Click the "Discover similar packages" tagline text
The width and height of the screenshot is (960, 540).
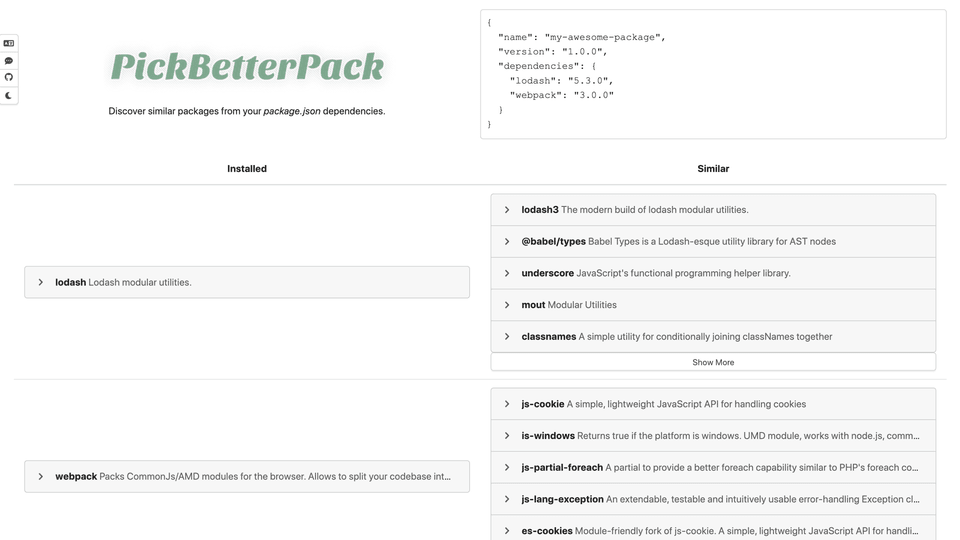[x=247, y=111]
